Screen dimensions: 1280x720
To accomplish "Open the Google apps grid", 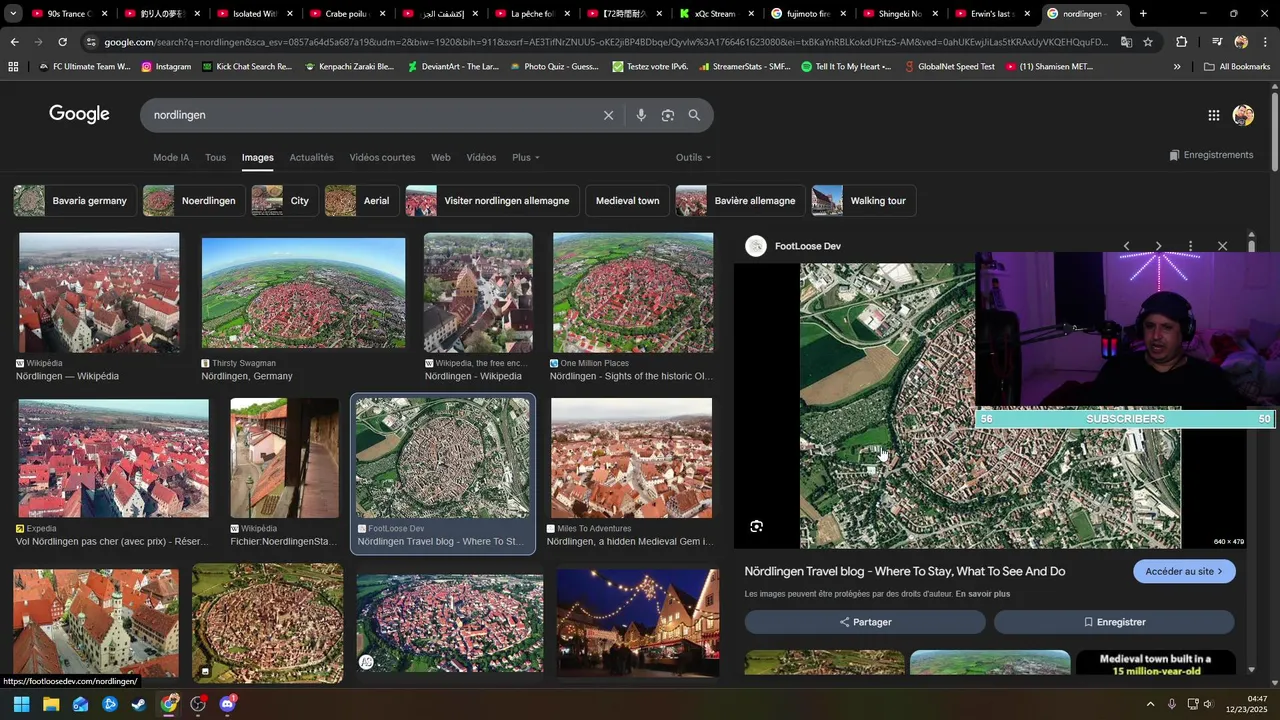I will (x=1213, y=115).
